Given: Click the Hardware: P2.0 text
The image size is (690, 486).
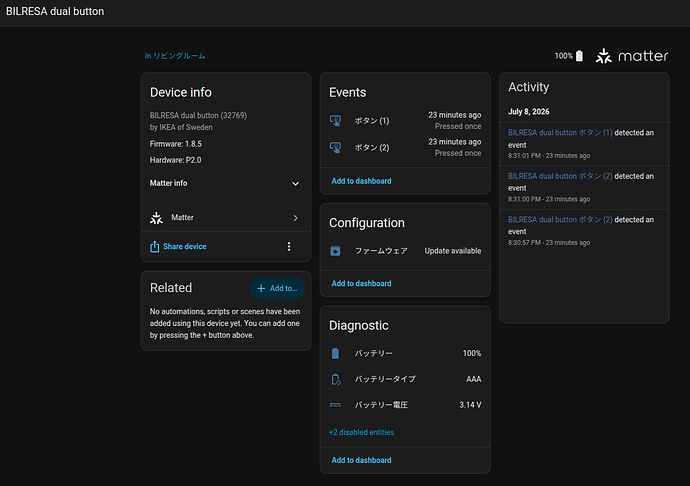Looking at the screenshot, I should tap(175, 160).
